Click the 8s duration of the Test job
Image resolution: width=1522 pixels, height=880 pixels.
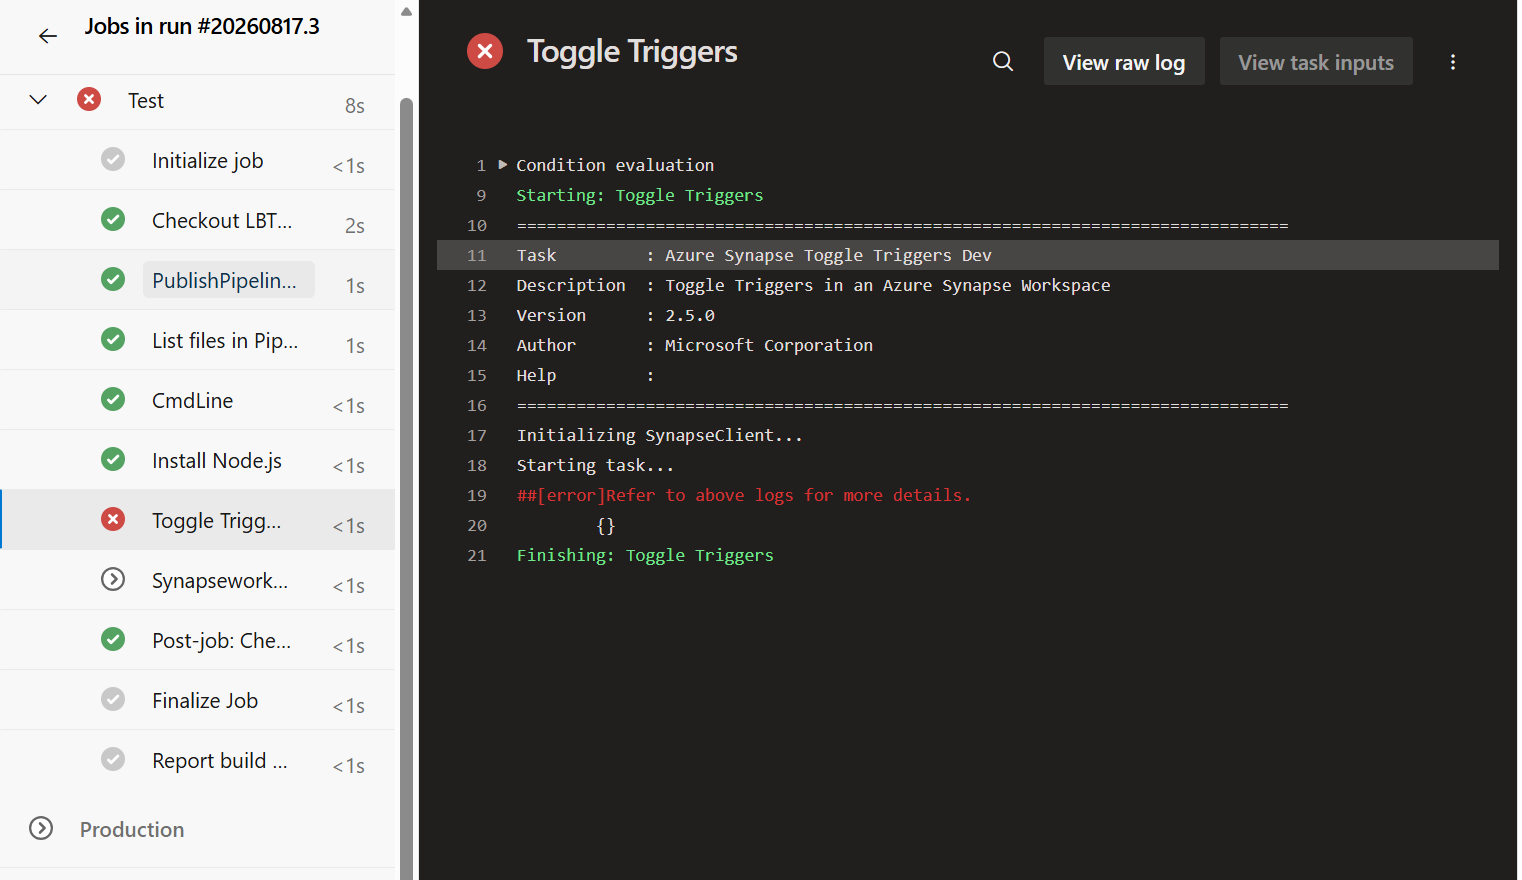coord(355,106)
